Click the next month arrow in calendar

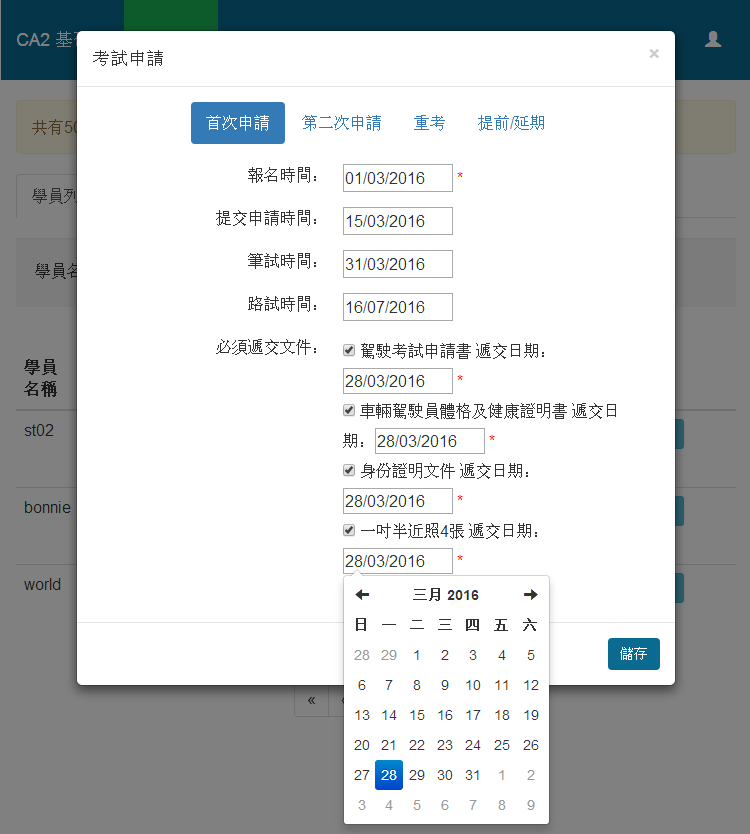(531, 595)
